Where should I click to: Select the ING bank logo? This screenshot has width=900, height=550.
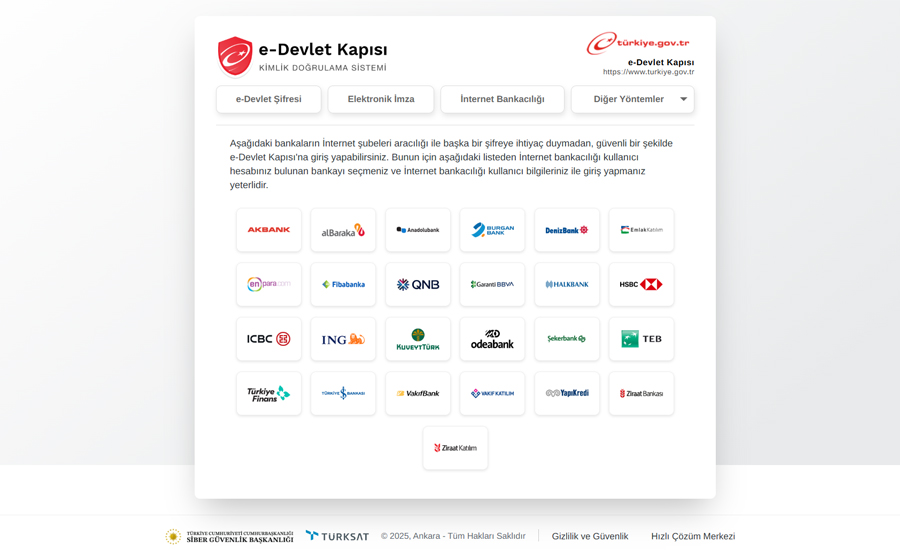[x=343, y=339]
